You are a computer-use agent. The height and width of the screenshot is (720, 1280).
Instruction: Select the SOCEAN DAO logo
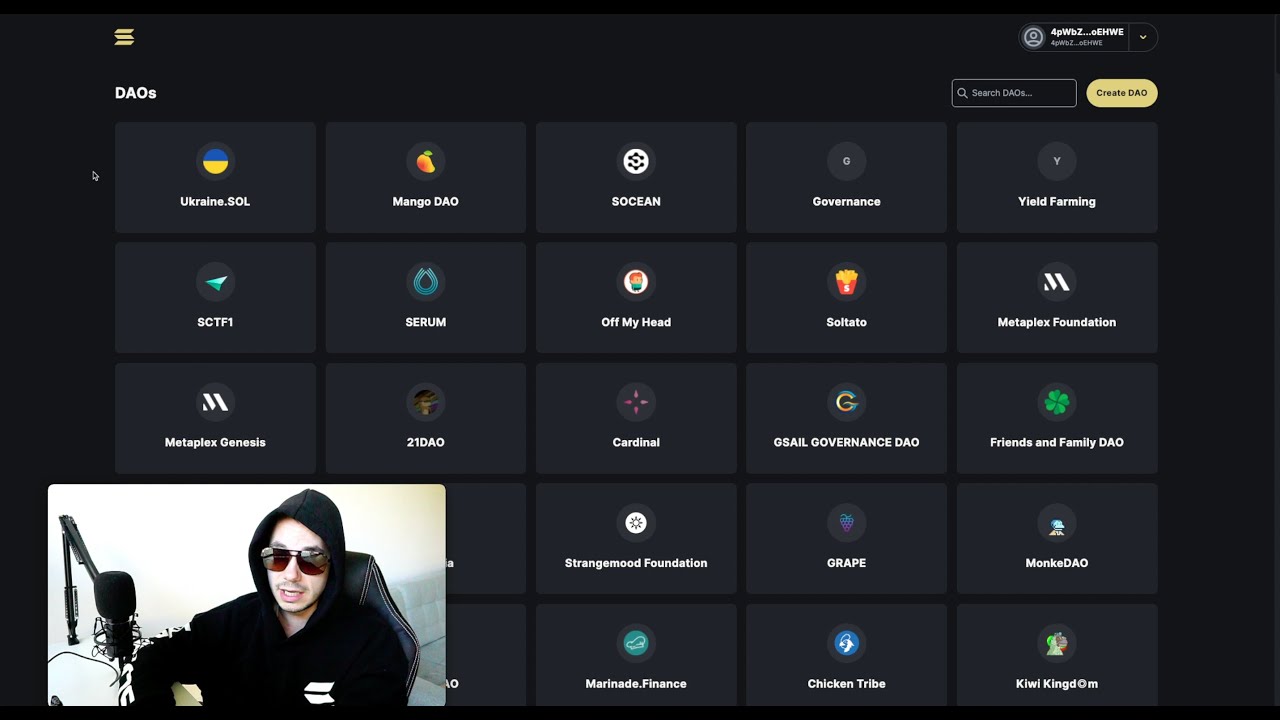pos(636,161)
